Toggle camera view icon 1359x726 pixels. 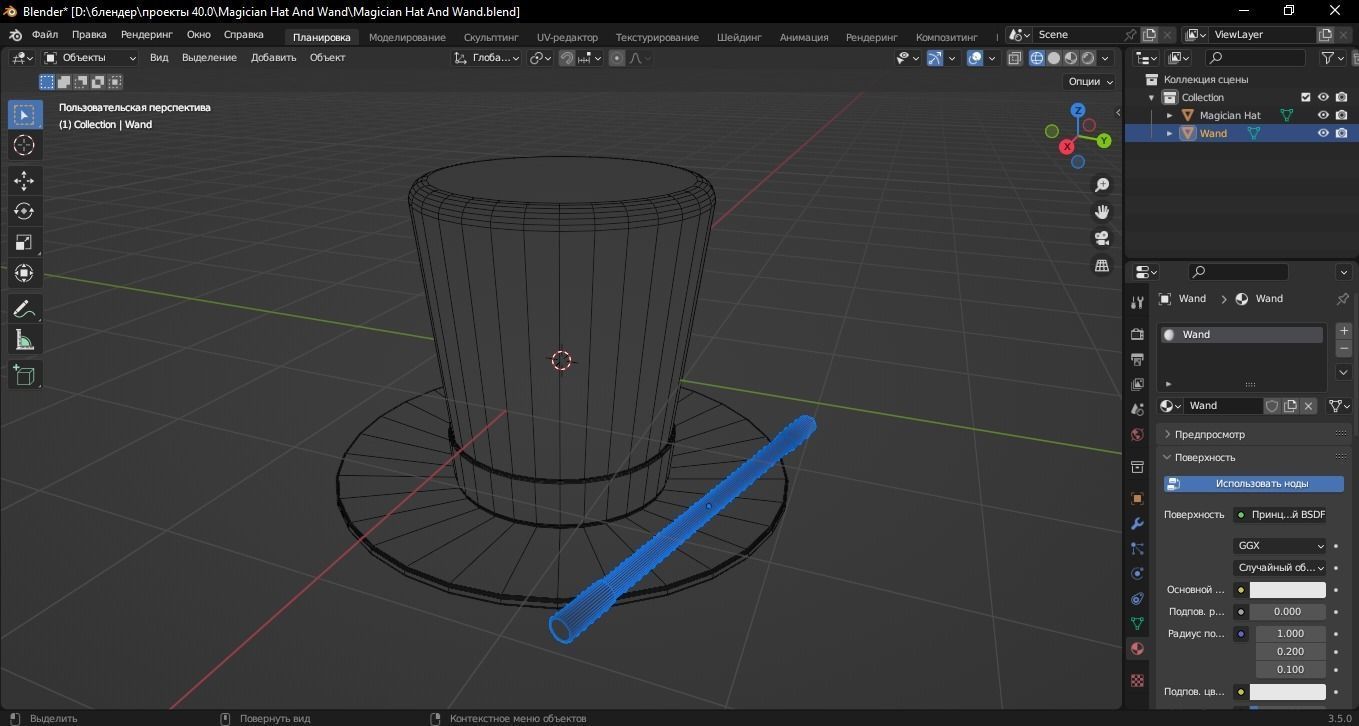point(1102,238)
